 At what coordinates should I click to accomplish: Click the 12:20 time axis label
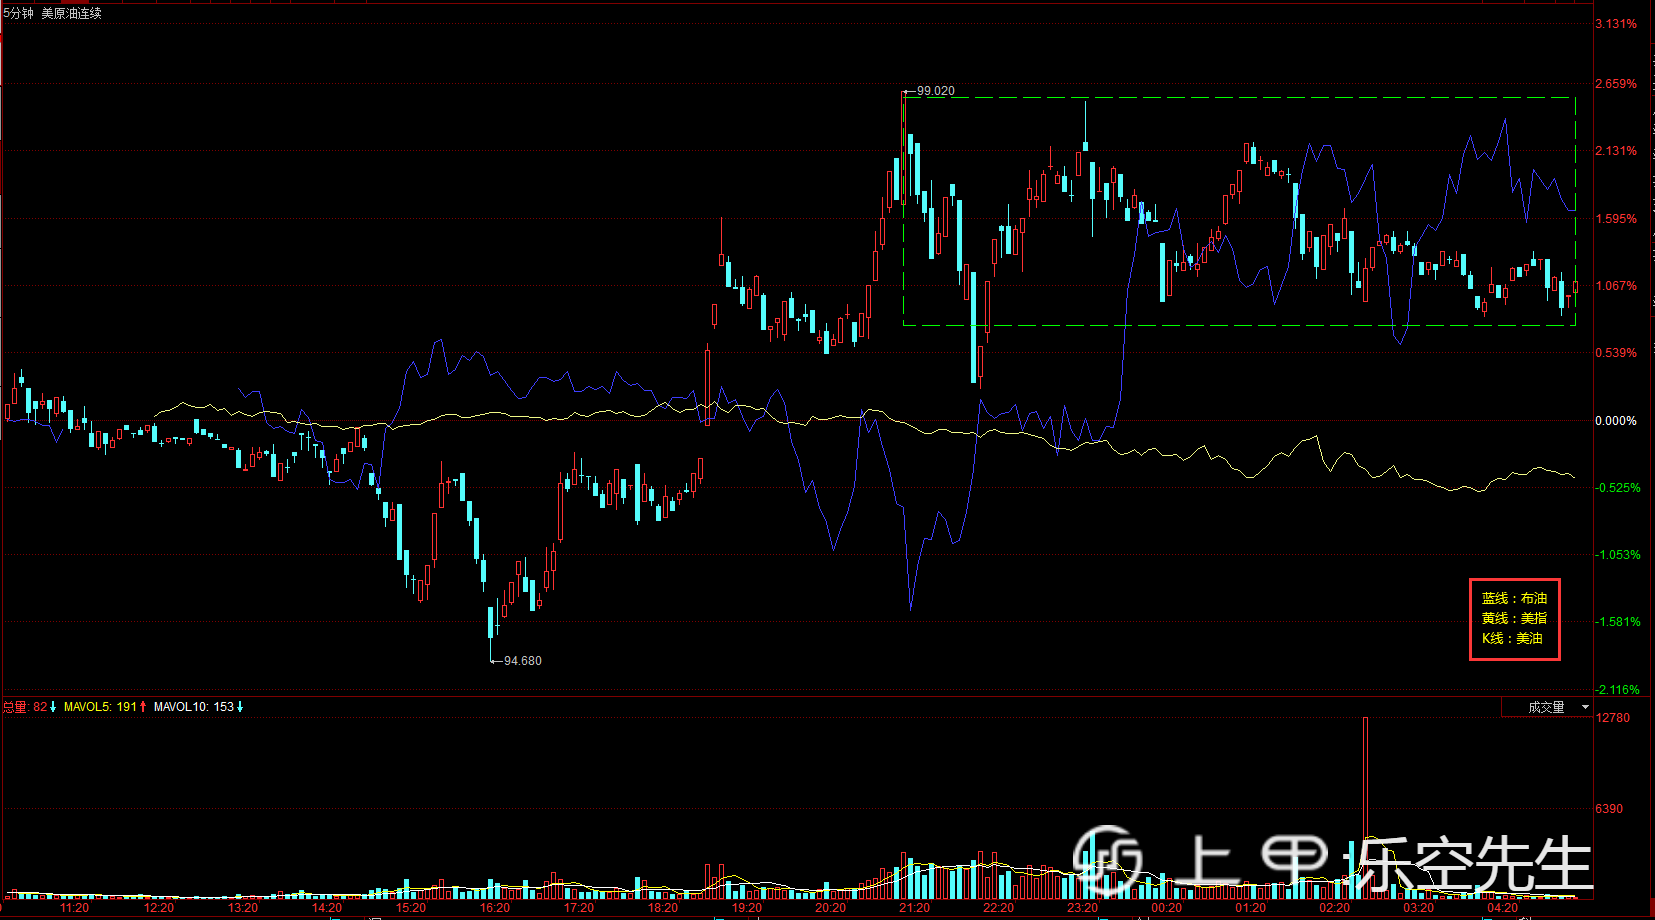coord(158,908)
